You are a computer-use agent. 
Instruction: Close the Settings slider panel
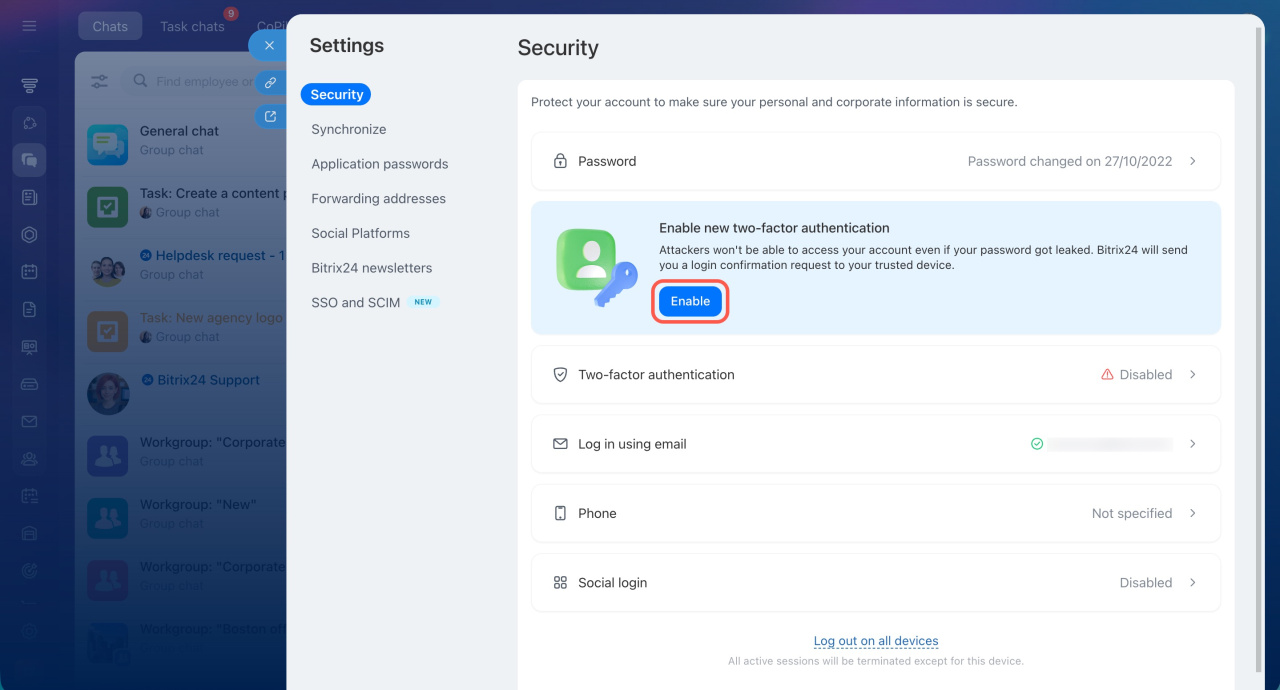[x=268, y=45]
